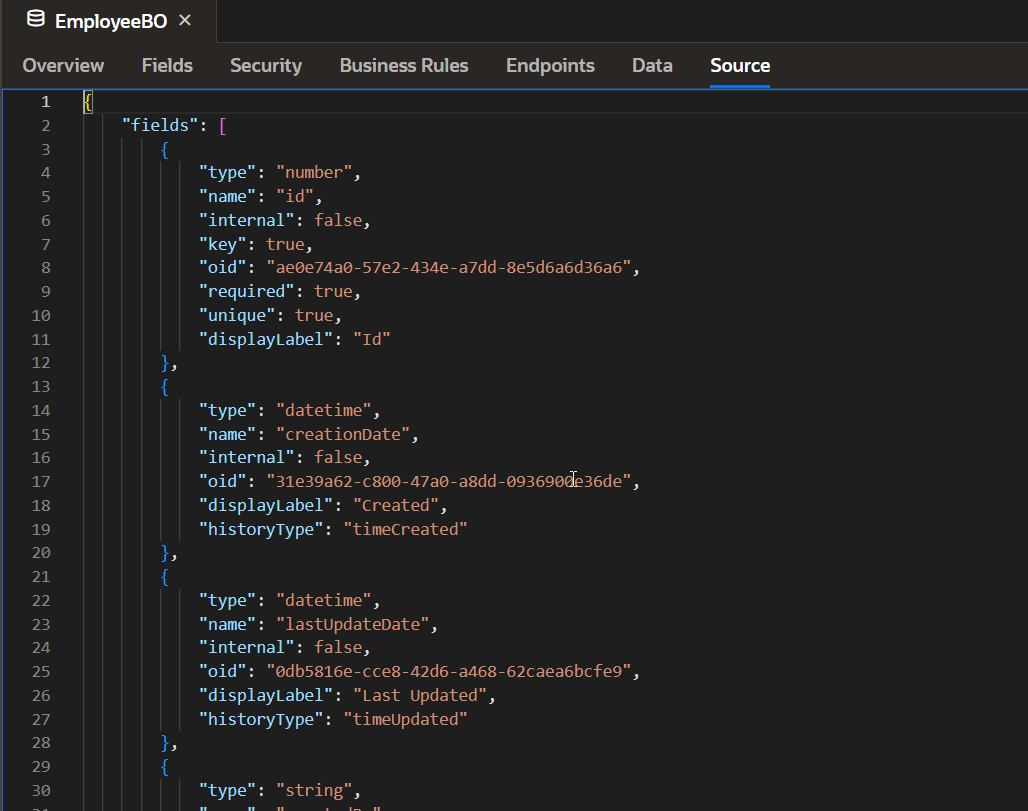
Task: Click line number 13 in the gutter
Action: click(41, 386)
